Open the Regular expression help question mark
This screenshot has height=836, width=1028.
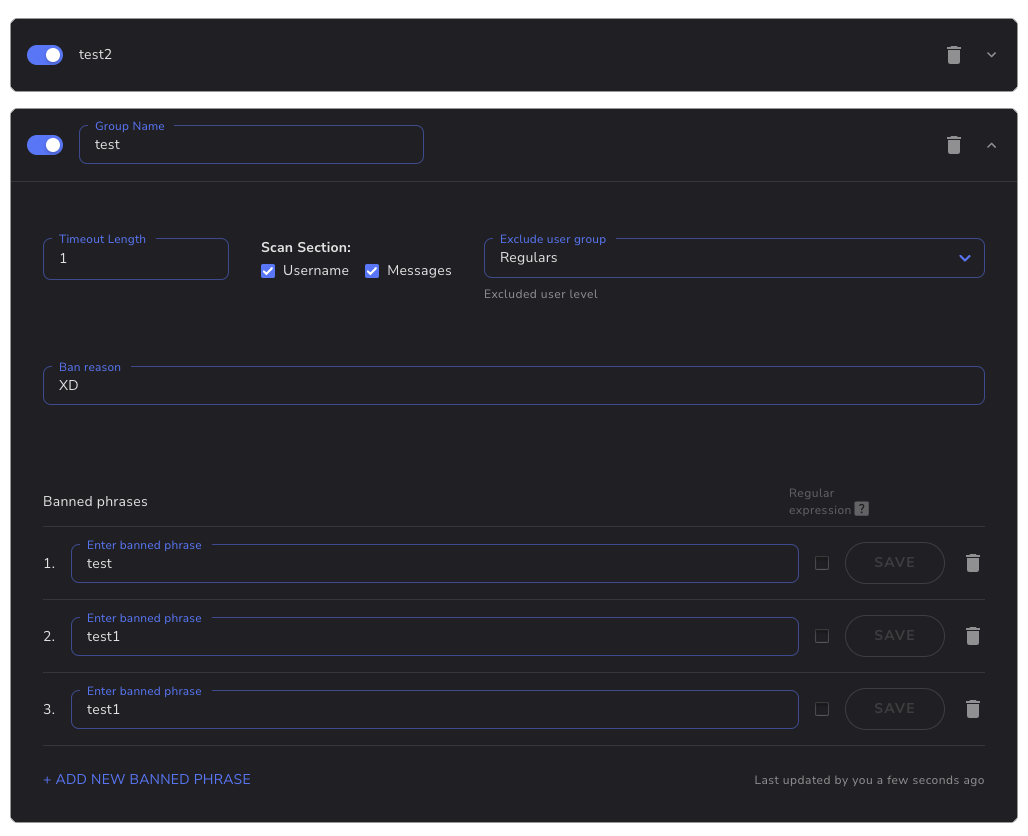coord(861,509)
